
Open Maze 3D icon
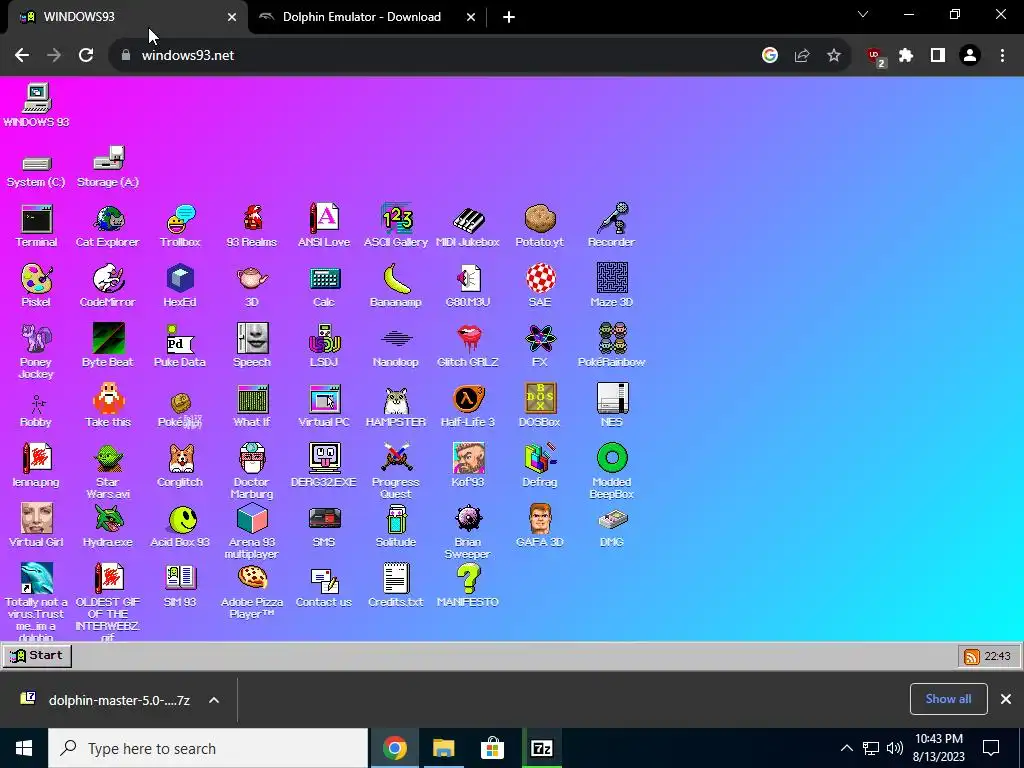[611, 286]
